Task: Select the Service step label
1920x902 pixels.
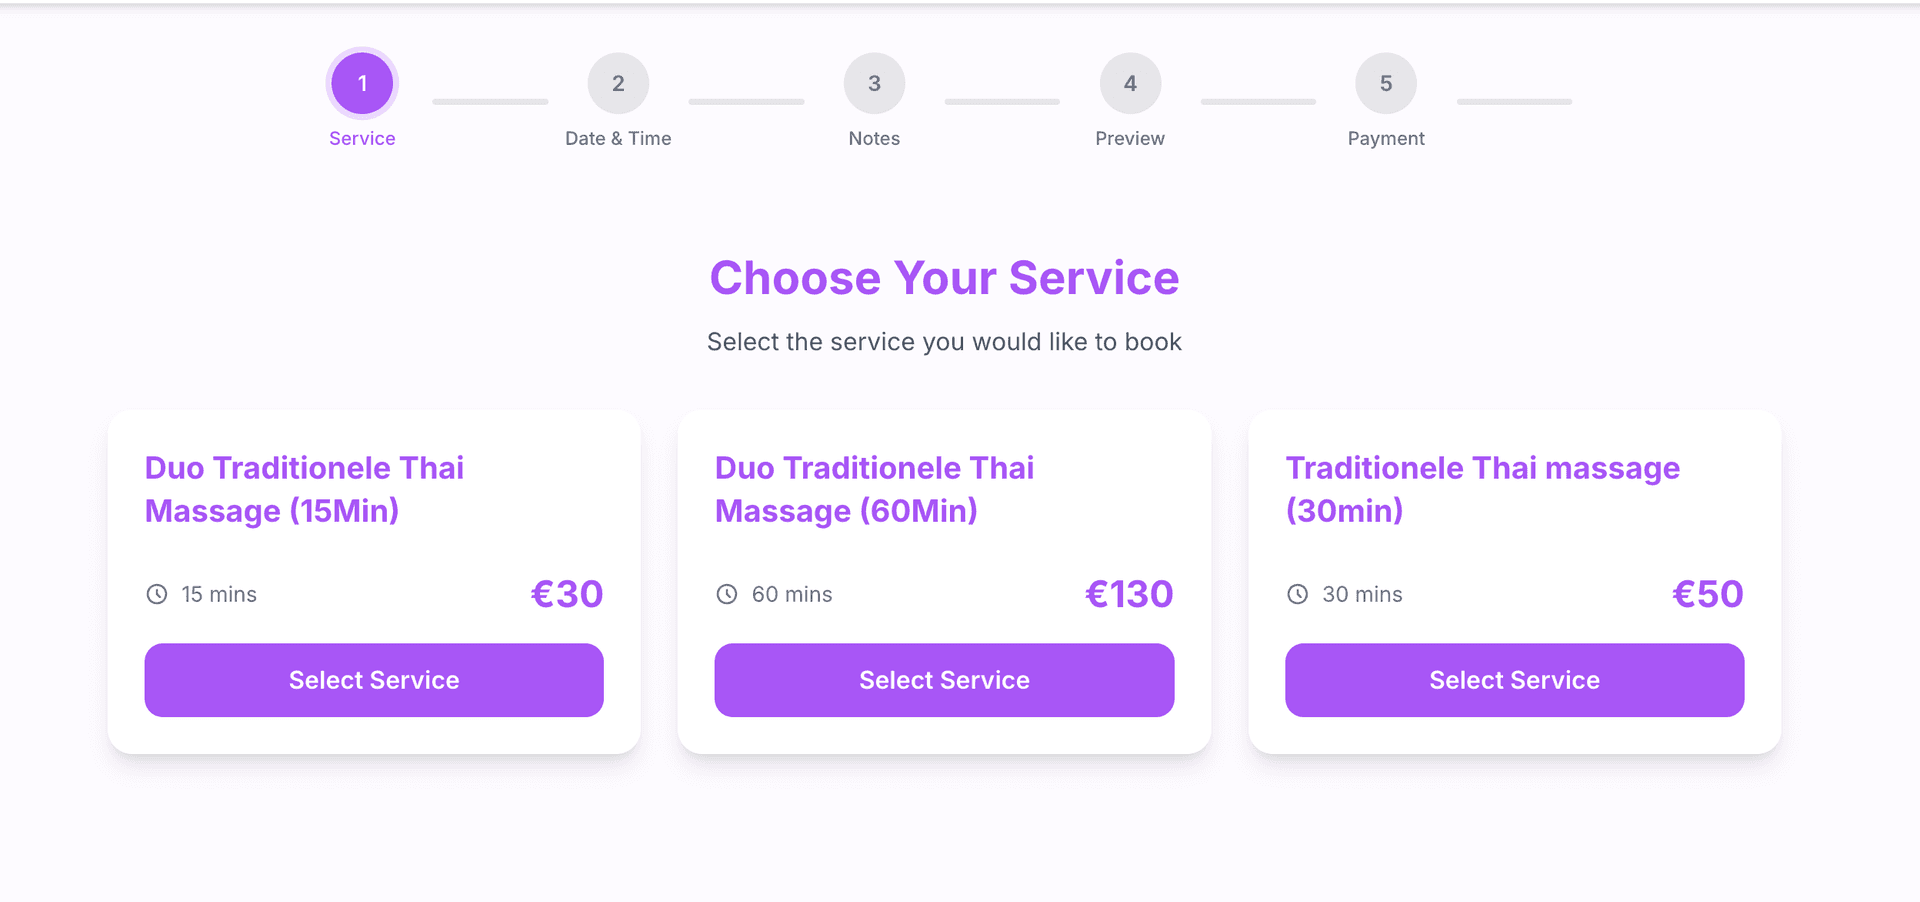Action: pyautogui.click(x=362, y=138)
